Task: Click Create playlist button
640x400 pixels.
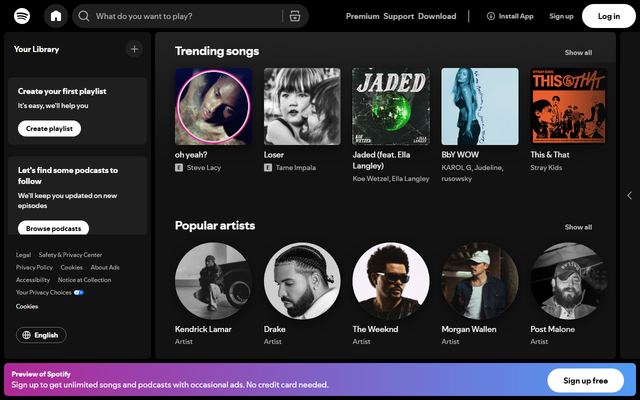Action: 49,129
